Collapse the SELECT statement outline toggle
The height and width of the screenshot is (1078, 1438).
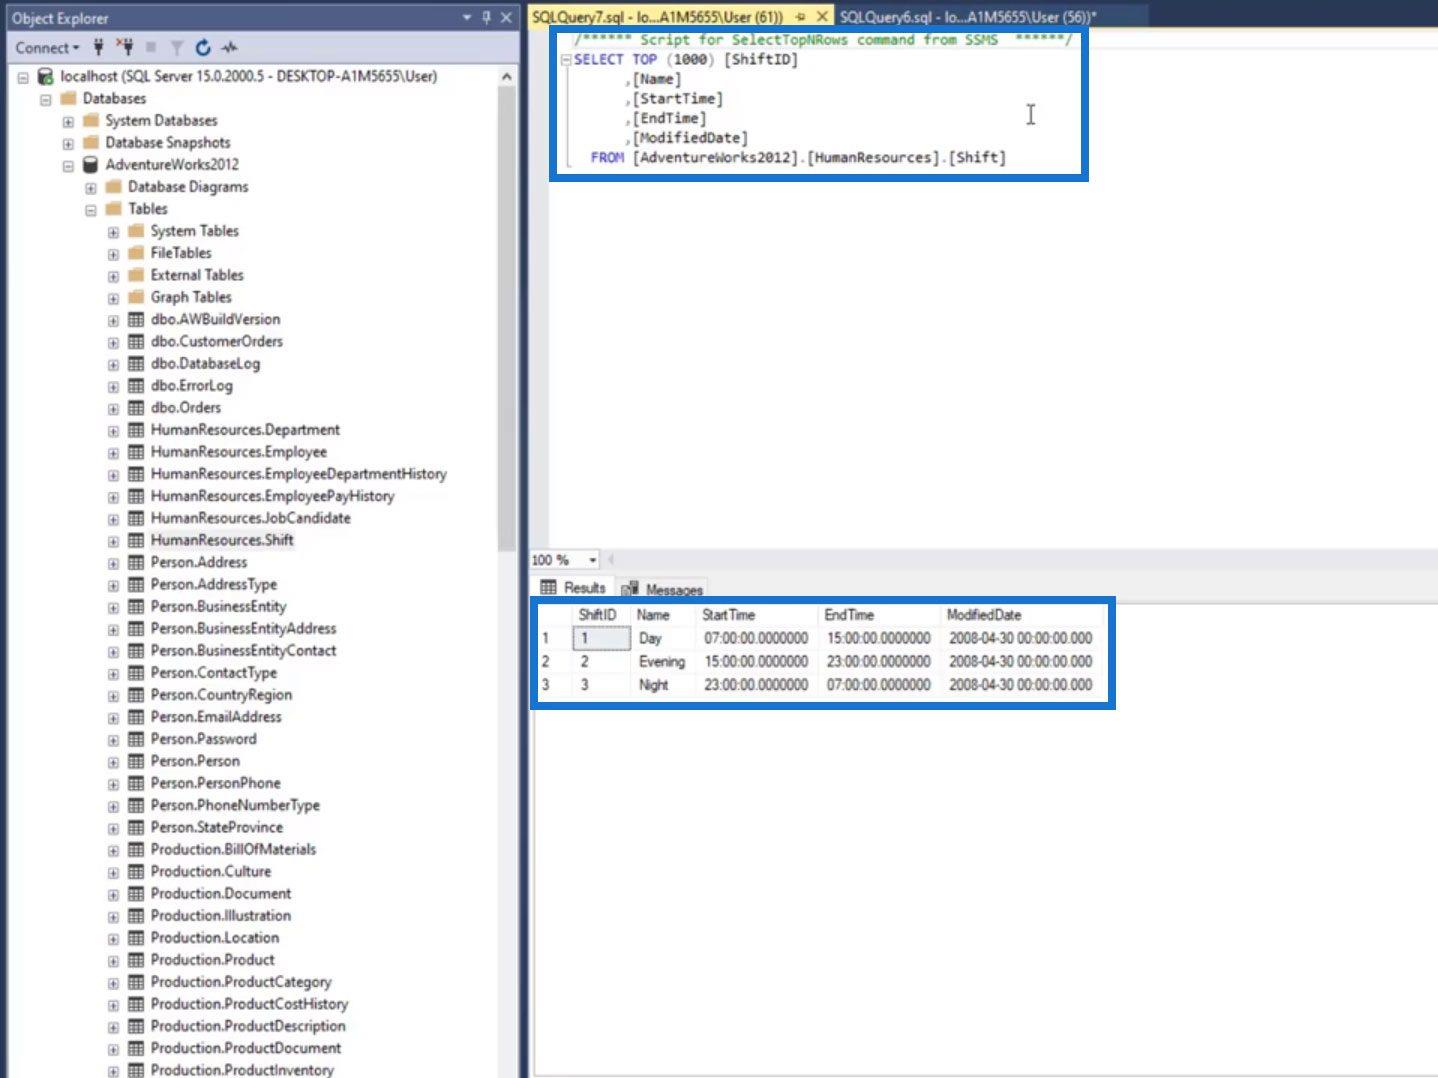pos(566,60)
